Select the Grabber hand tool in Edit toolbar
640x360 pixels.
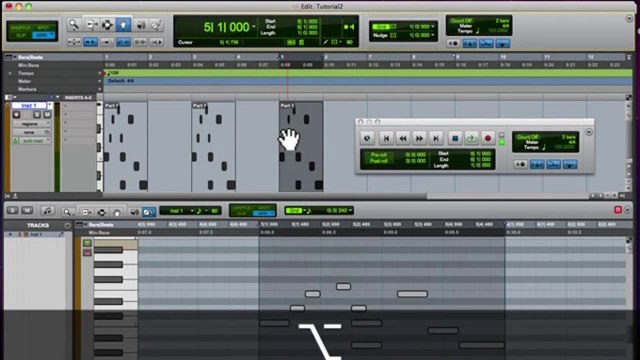pyautogui.click(x=123, y=24)
